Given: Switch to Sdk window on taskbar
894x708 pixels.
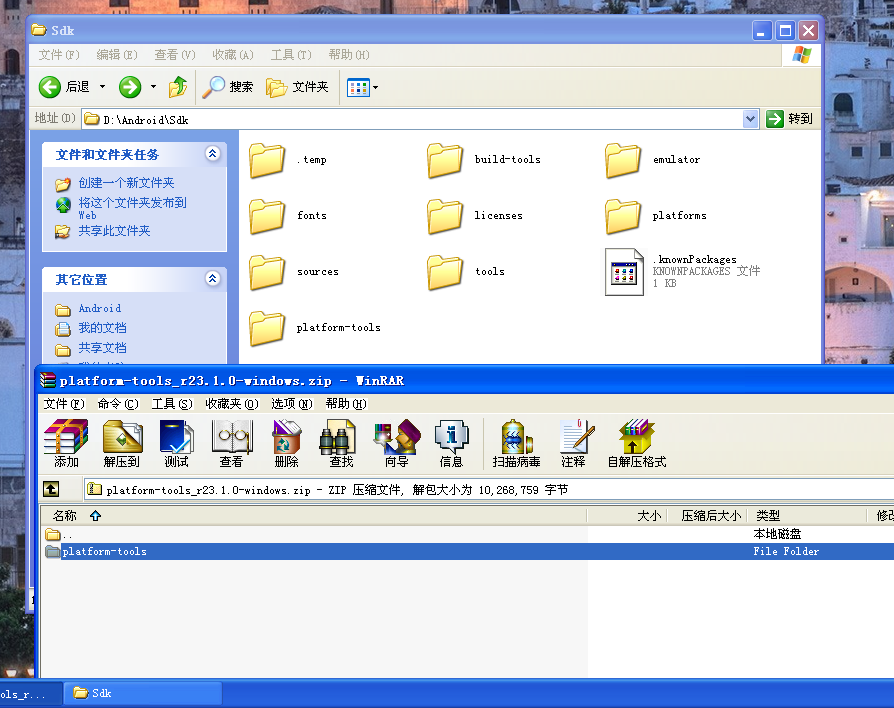Looking at the screenshot, I should 143,694.
